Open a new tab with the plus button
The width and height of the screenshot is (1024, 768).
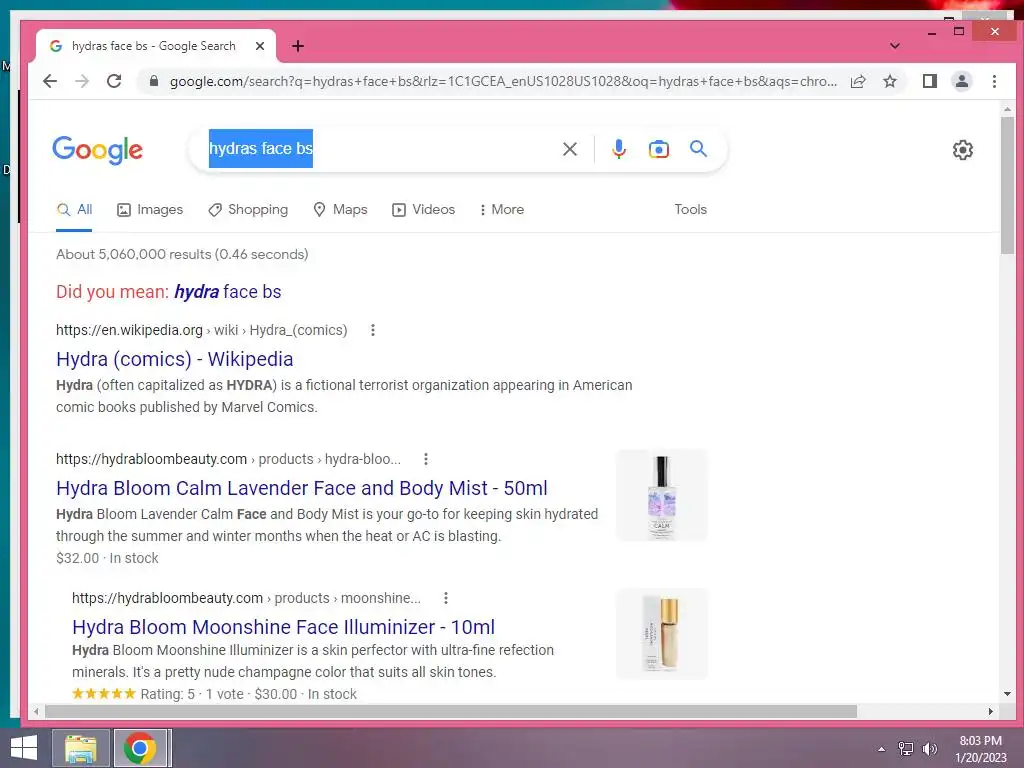[x=298, y=46]
